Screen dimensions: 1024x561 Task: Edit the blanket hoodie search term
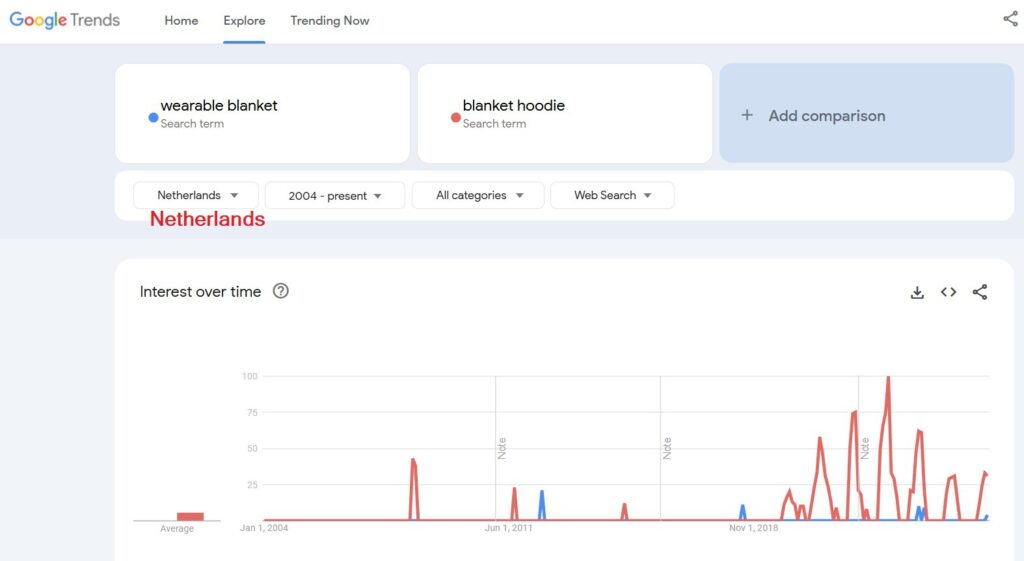513,106
